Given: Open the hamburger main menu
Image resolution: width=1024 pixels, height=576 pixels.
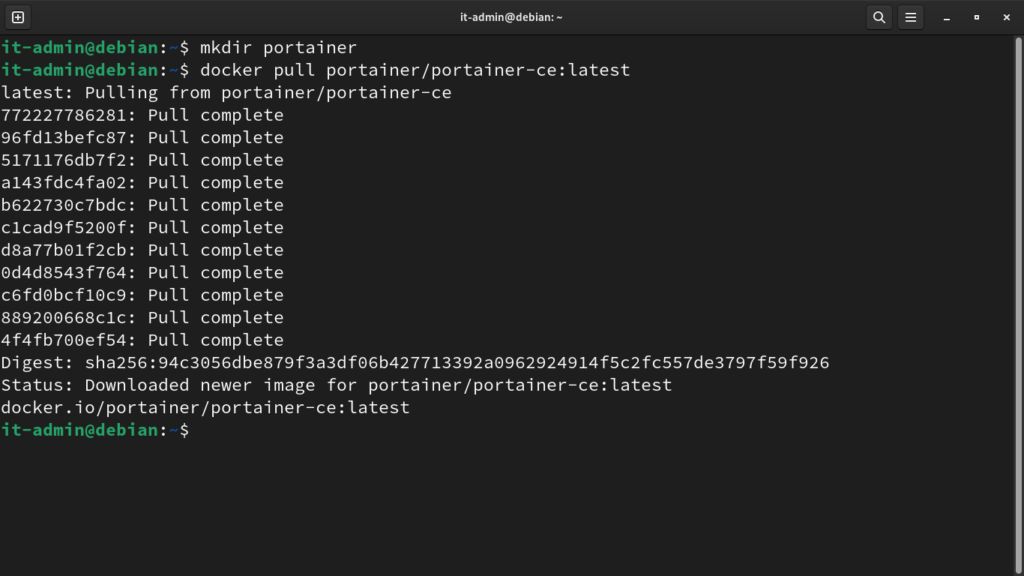Looking at the screenshot, I should (x=910, y=18).
